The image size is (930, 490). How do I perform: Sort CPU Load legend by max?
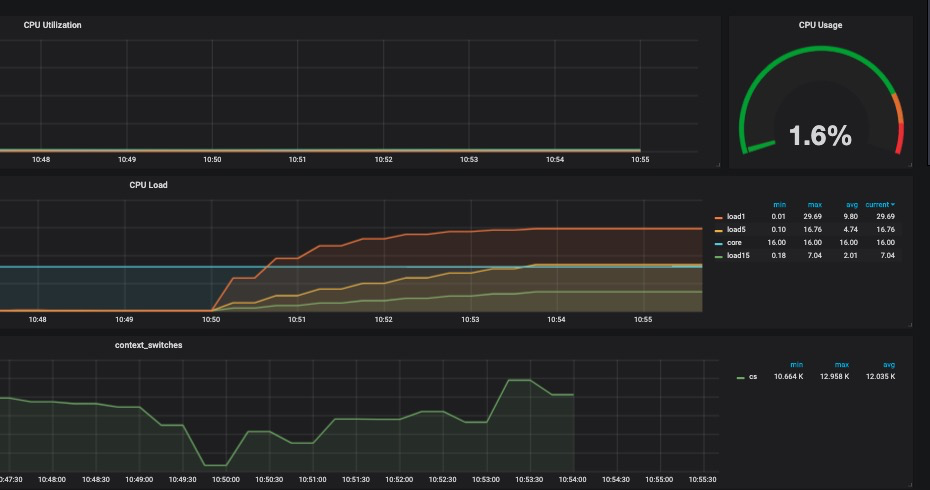814,205
